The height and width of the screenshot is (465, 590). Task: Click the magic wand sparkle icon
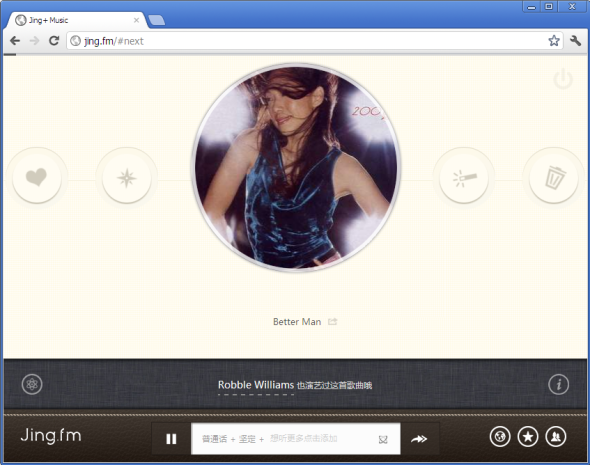point(464,178)
